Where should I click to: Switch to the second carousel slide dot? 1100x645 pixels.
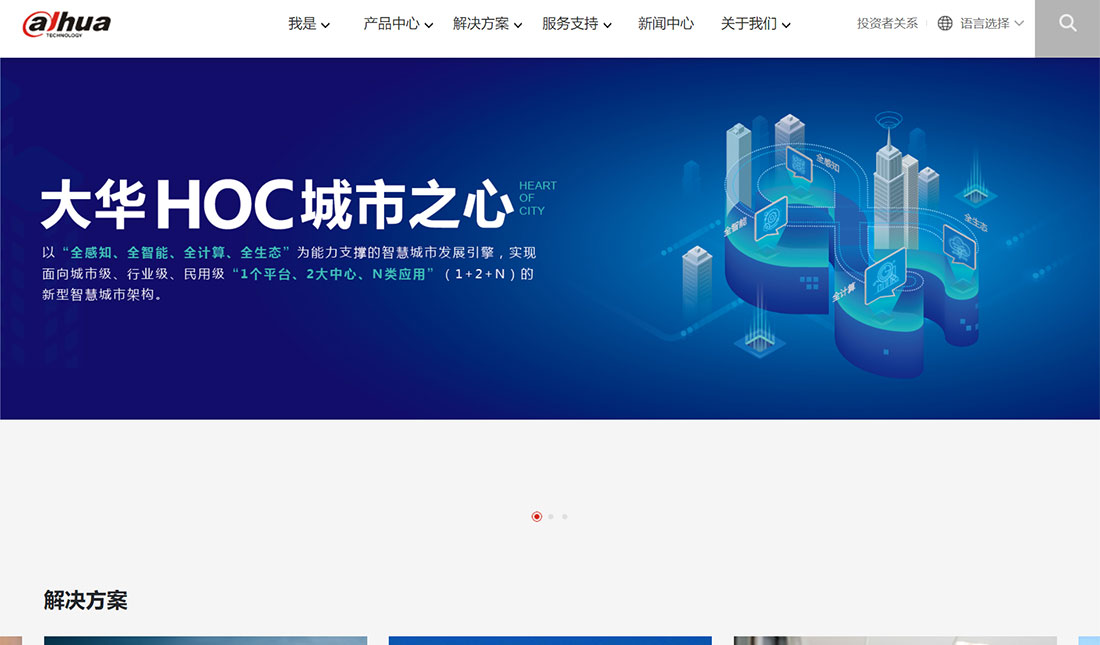[x=551, y=517]
